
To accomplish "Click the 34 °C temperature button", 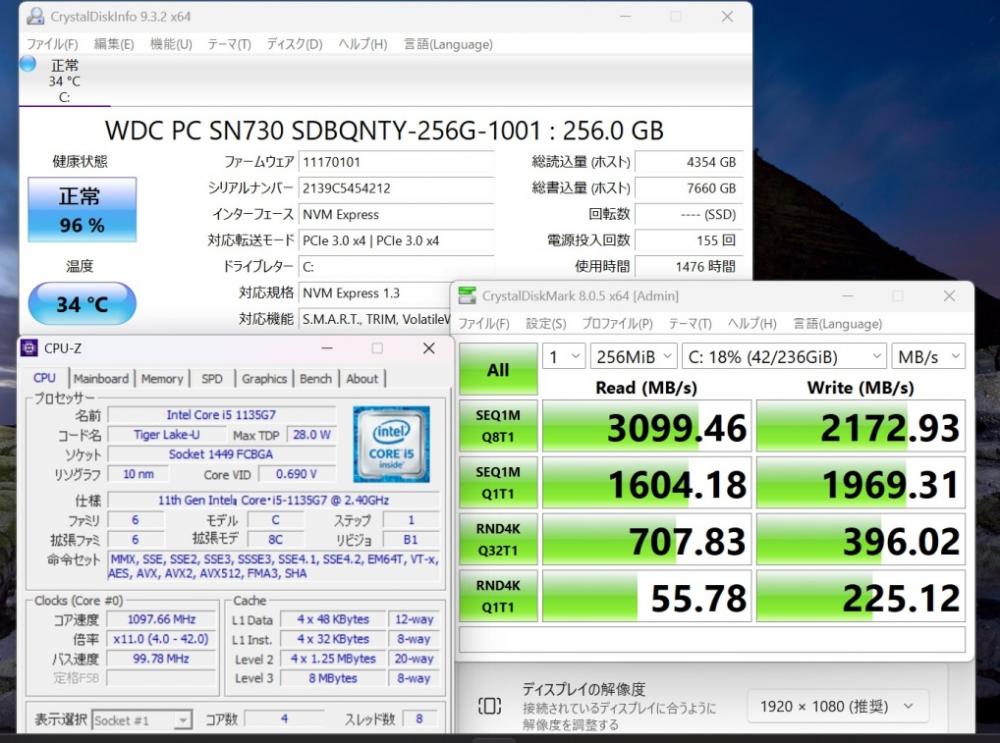I will pyautogui.click(x=82, y=304).
